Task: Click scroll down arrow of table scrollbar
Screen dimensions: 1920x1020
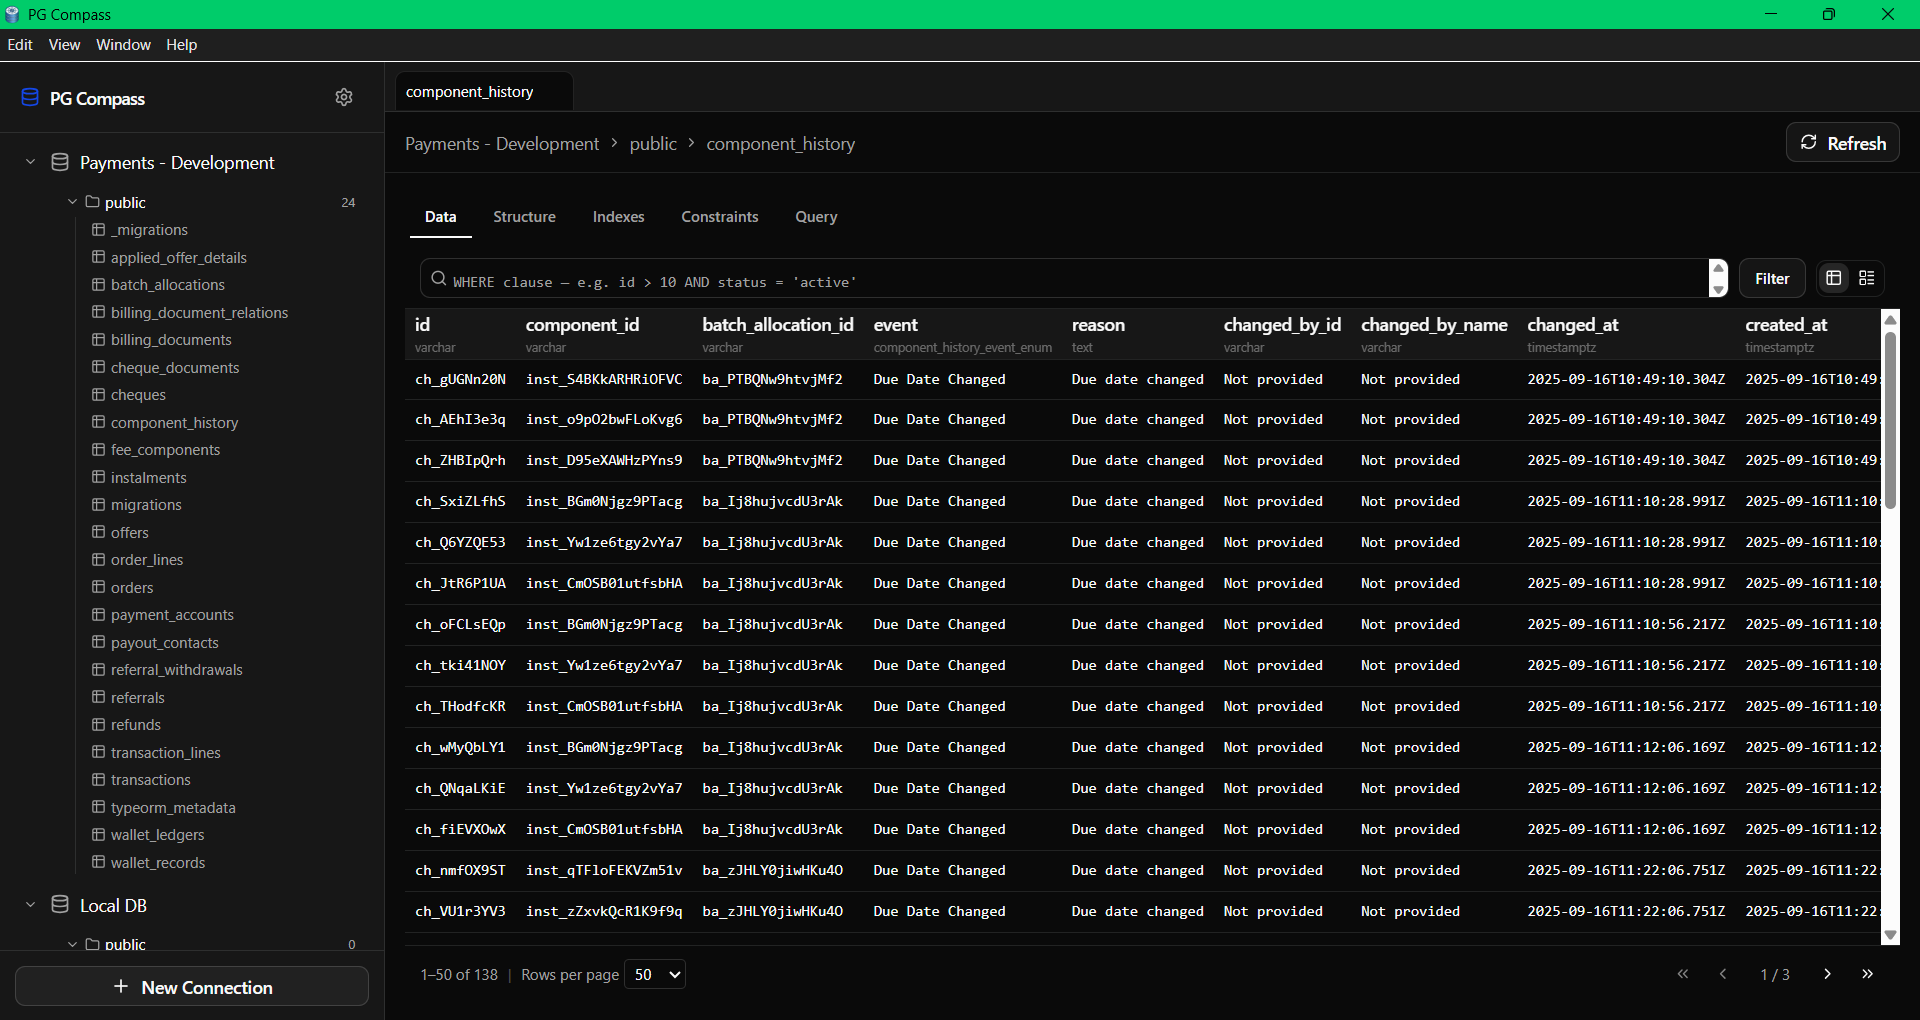Action: 1890,935
